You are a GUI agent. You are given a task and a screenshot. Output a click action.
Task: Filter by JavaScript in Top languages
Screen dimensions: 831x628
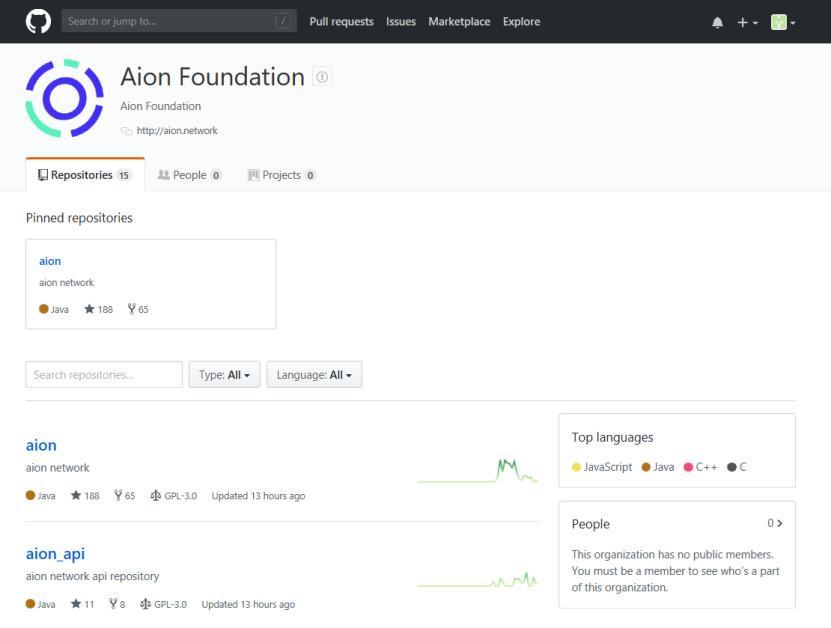tap(607, 467)
